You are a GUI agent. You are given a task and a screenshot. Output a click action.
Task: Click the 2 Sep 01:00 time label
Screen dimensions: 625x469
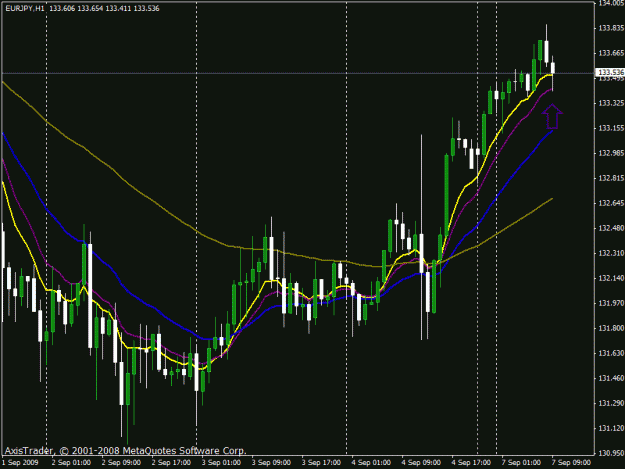pyautogui.click(x=71, y=463)
